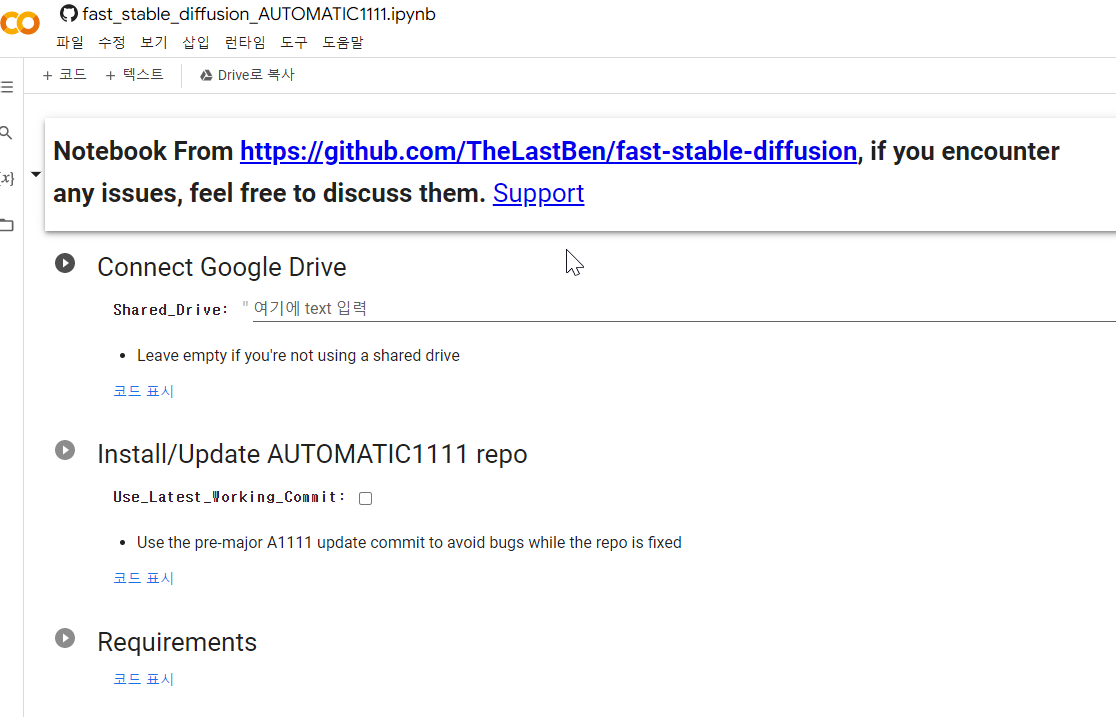
Task: Click the Google Drive icon in toolbar
Action: 206,75
